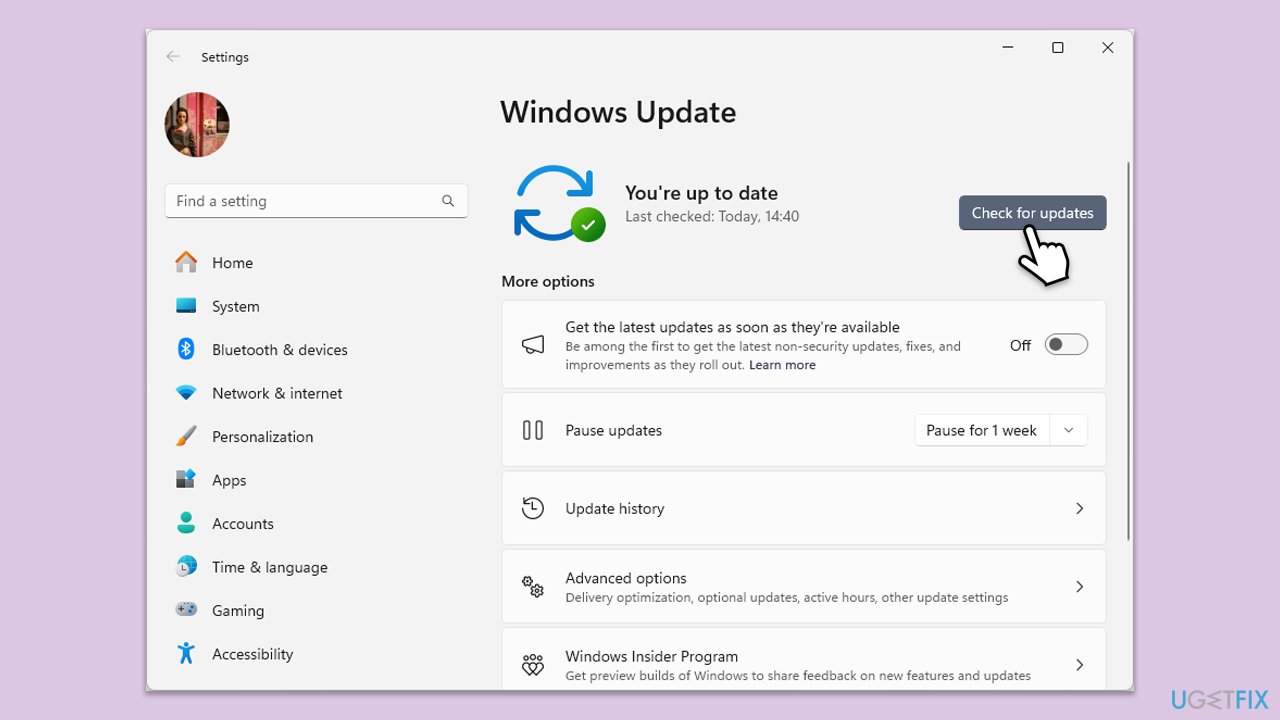The width and height of the screenshot is (1280, 720).
Task: Open the Learn more link
Action: click(782, 364)
